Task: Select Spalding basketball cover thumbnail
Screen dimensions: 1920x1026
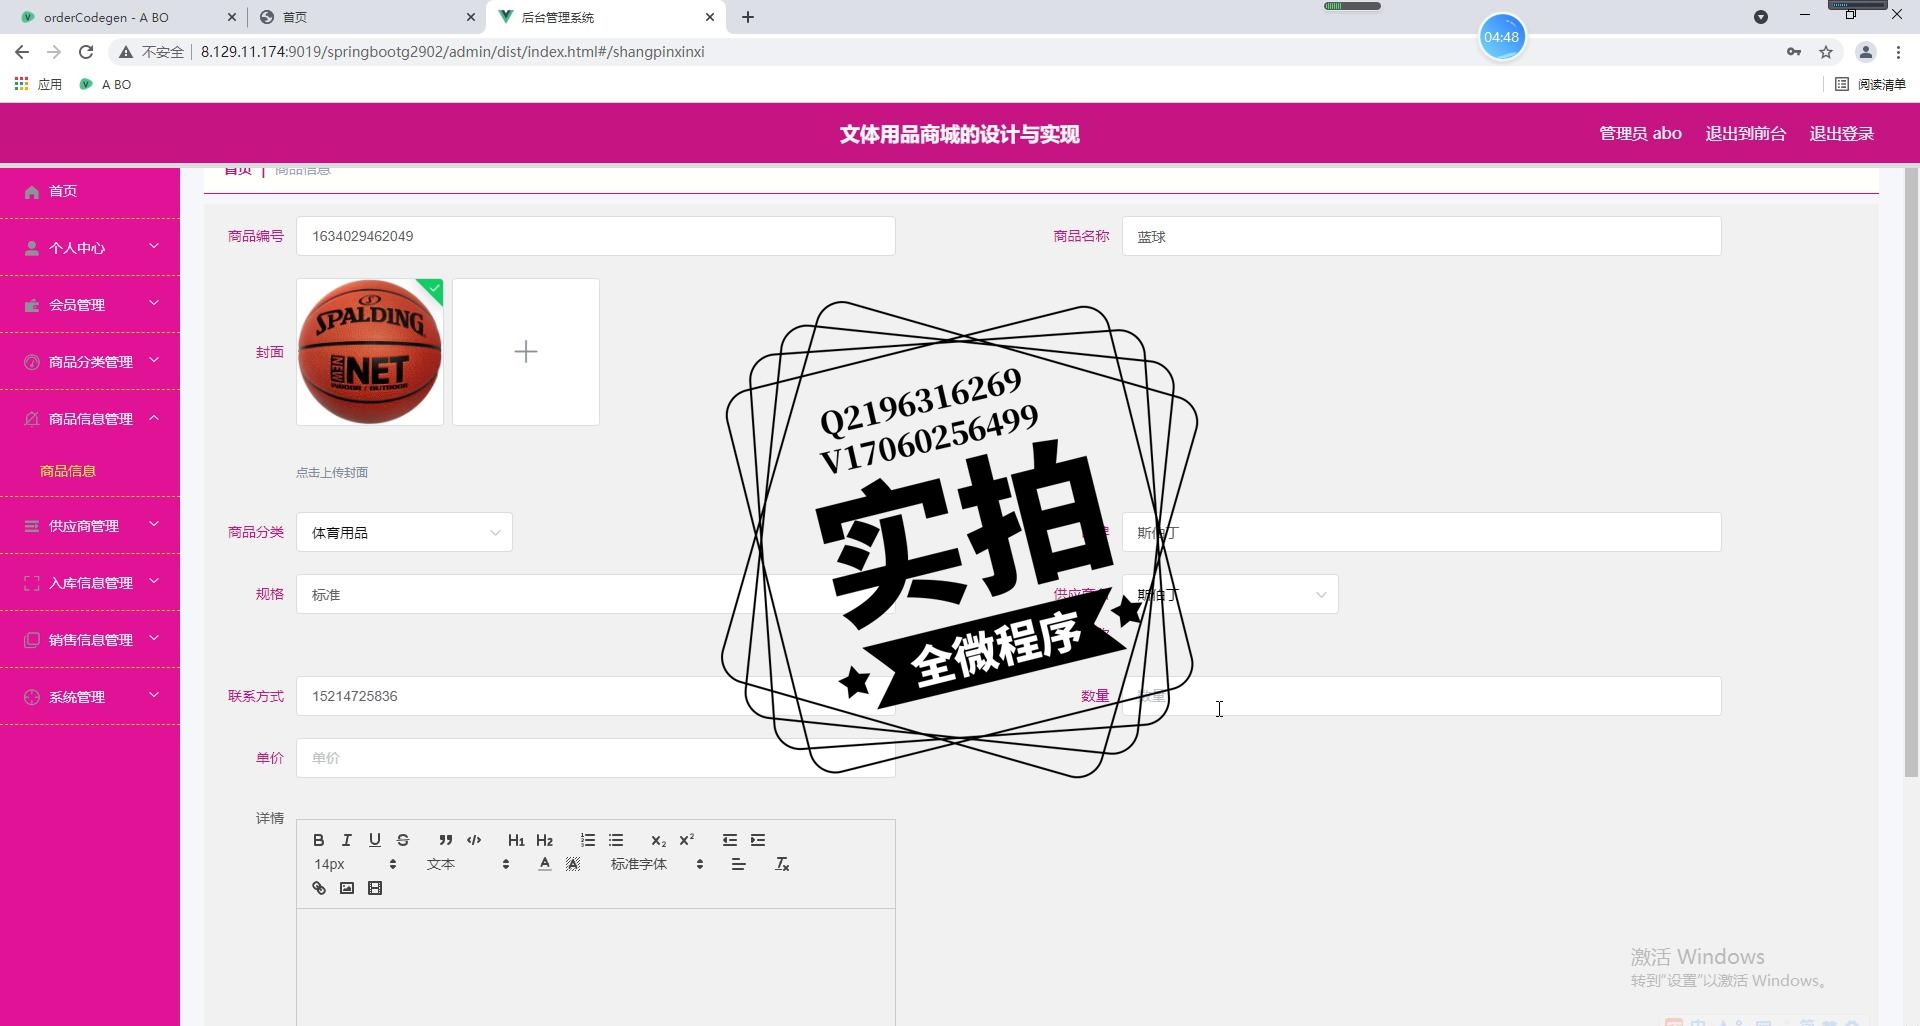Action: coord(370,352)
